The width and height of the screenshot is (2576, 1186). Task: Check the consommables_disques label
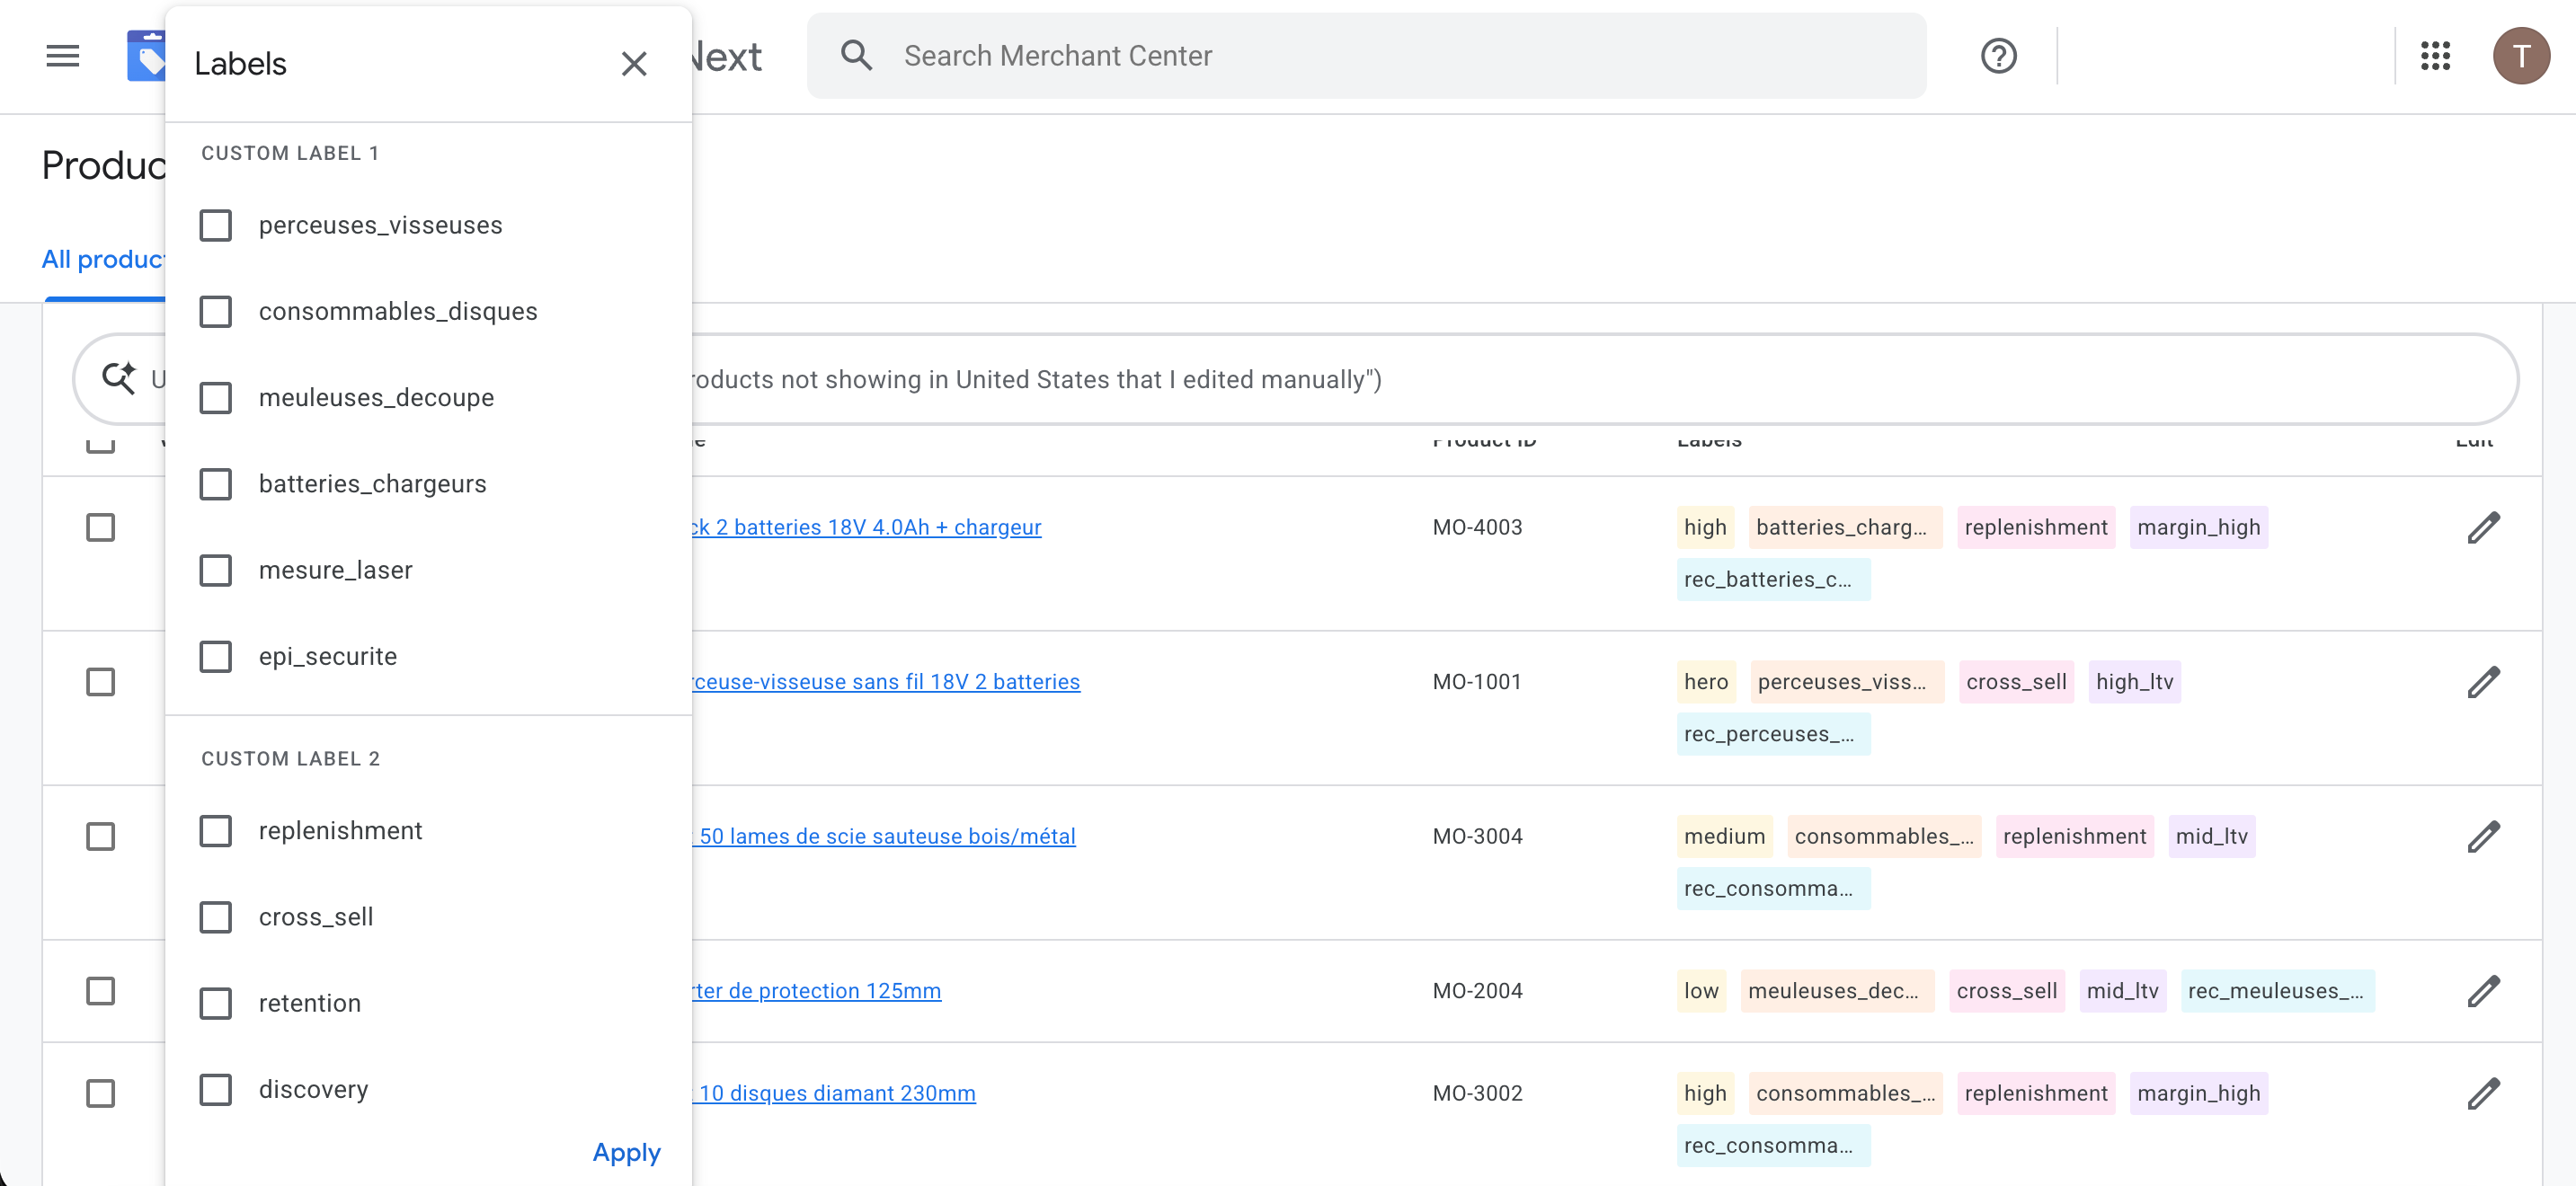pos(215,312)
